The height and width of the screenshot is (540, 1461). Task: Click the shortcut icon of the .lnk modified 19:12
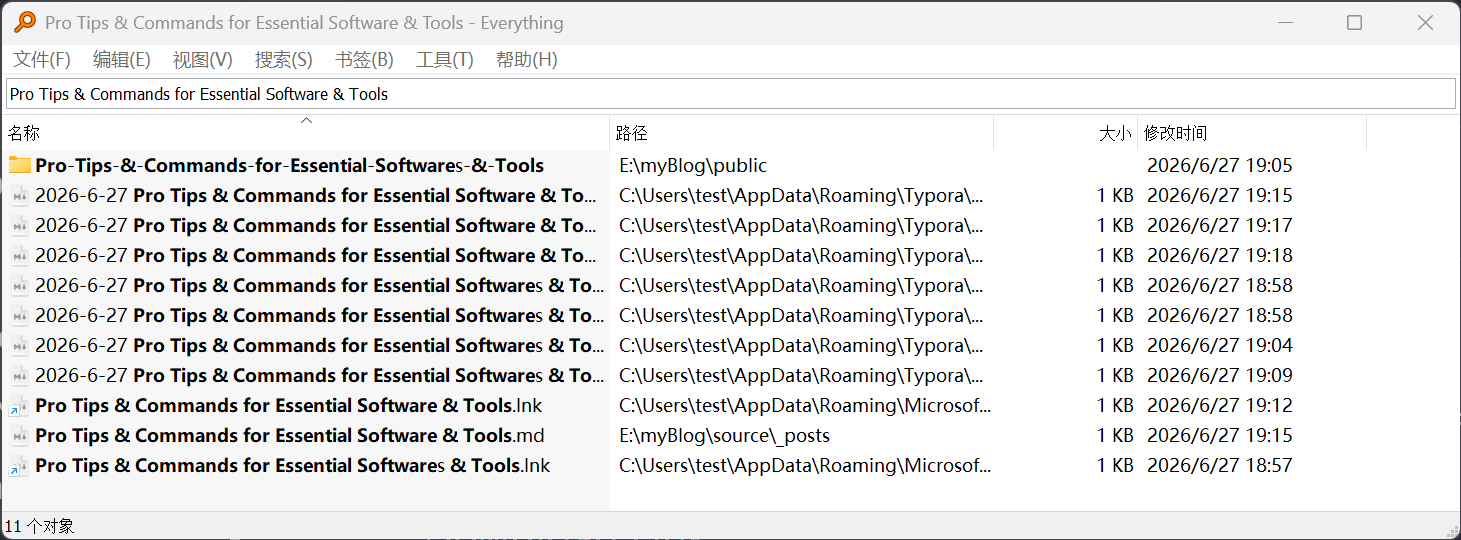[x=20, y=405]
